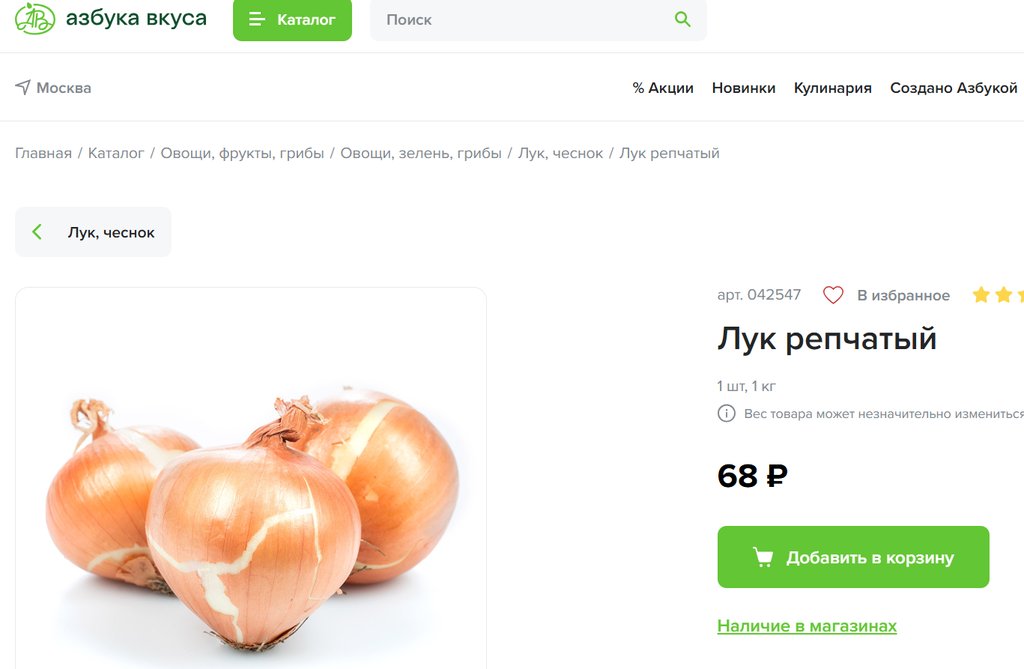Click the first rating star
The width and height of the screenshot is (1024, 669).
pyautogui.click(x=981, y=295)
